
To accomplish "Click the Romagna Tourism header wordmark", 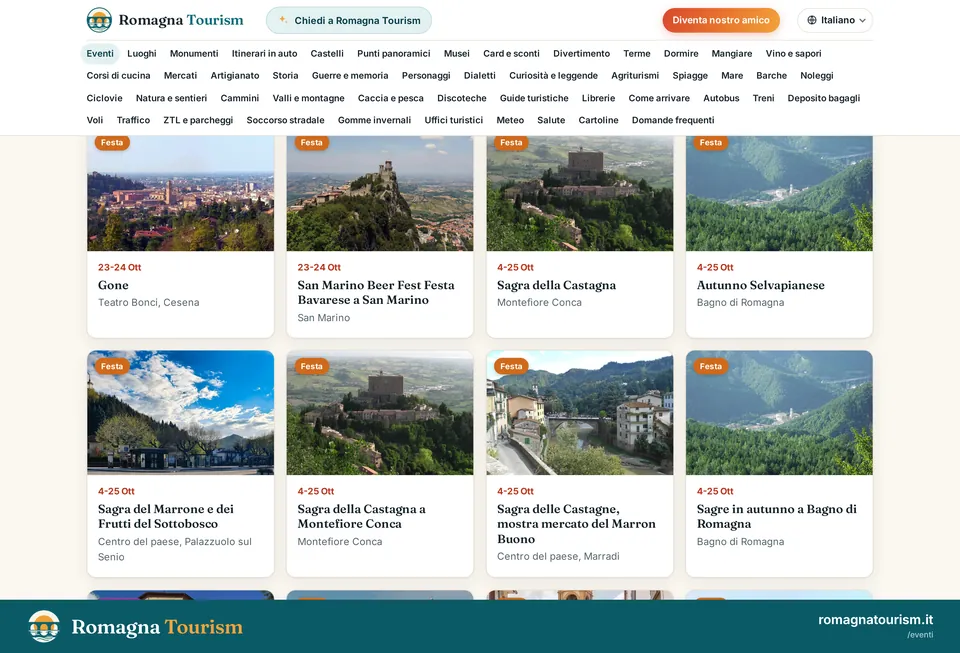I will [181, 20].
